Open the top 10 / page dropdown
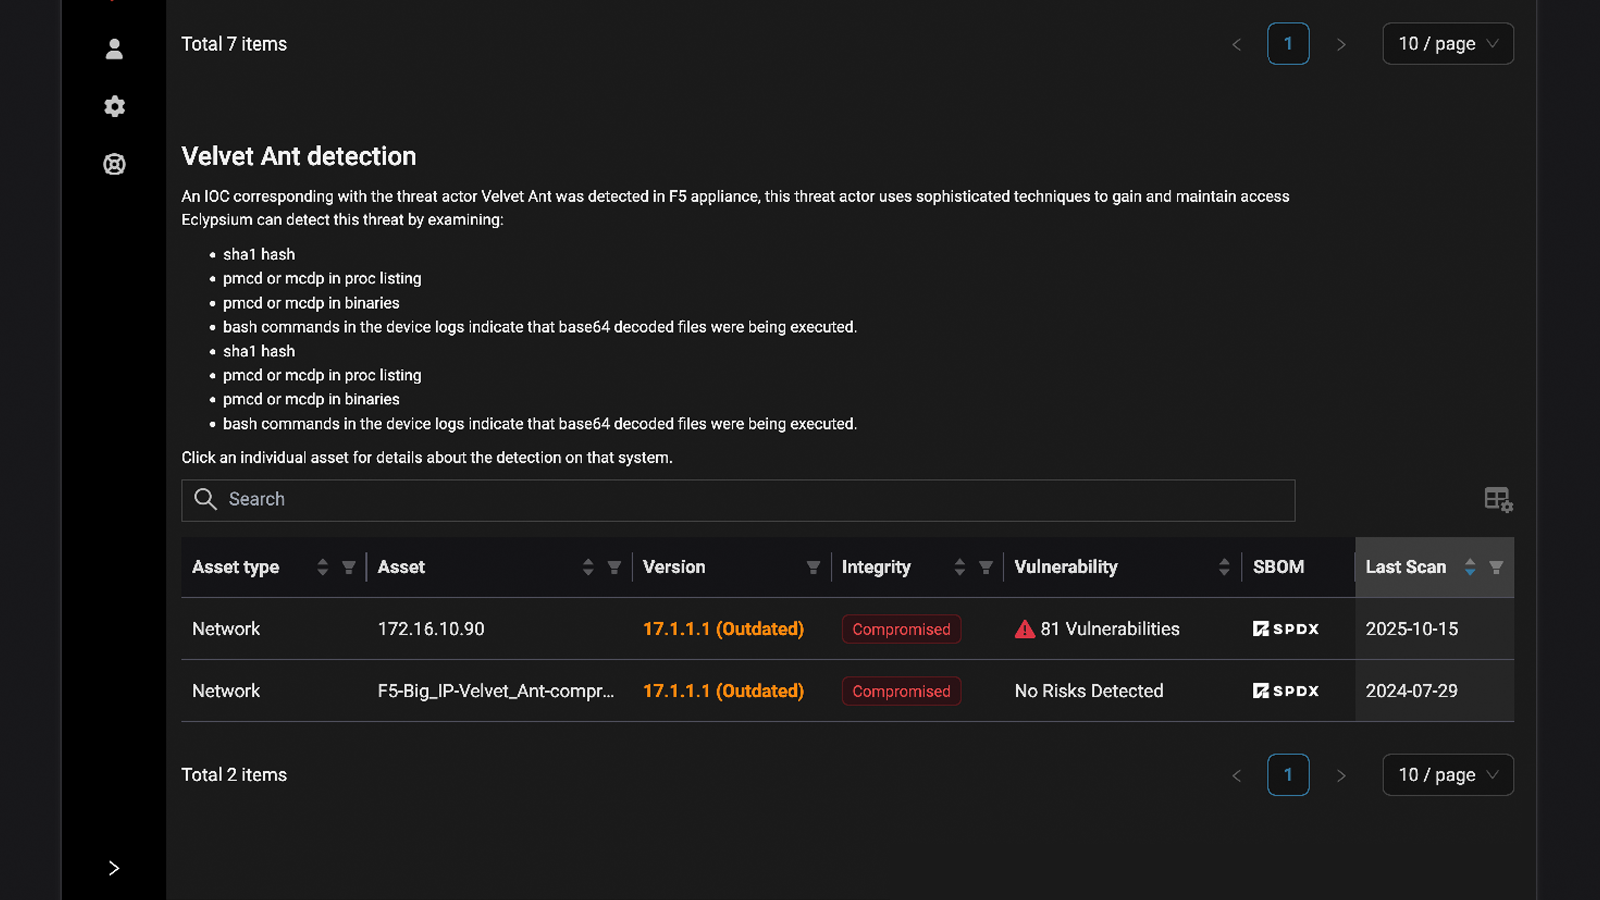 point(1447,44)
